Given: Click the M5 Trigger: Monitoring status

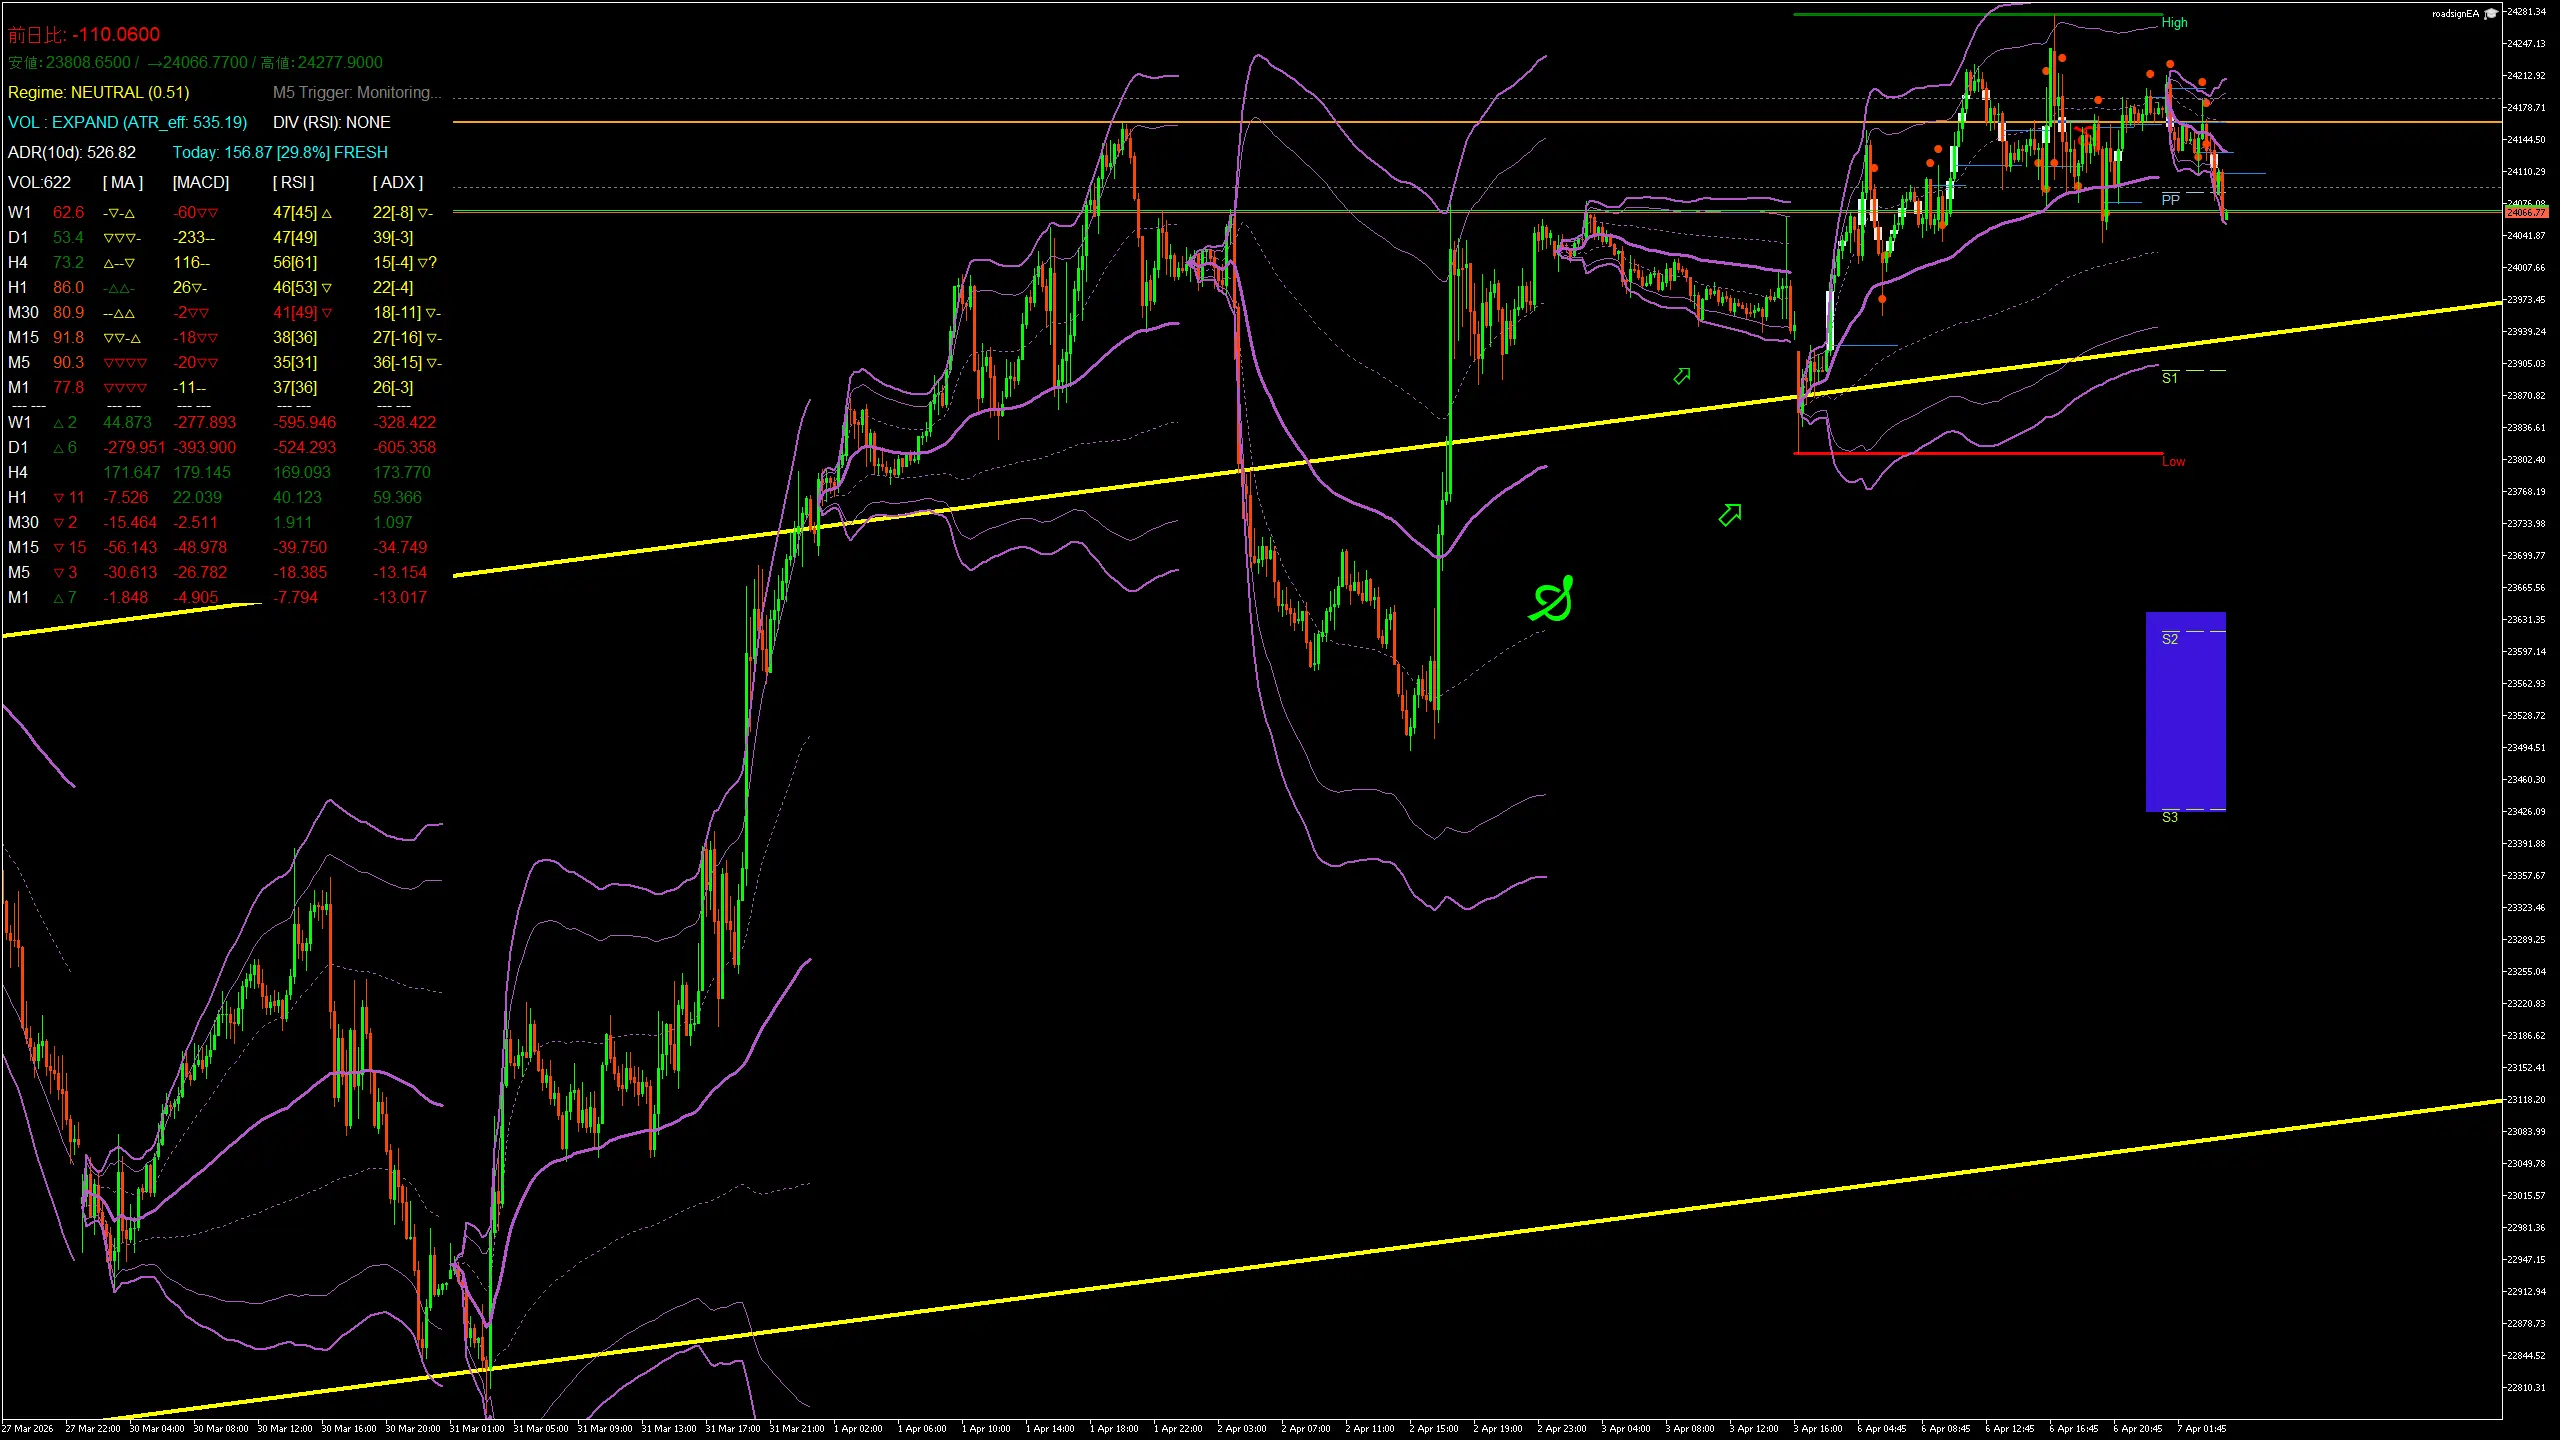Looking at the screenshot, I should [356, 92].
